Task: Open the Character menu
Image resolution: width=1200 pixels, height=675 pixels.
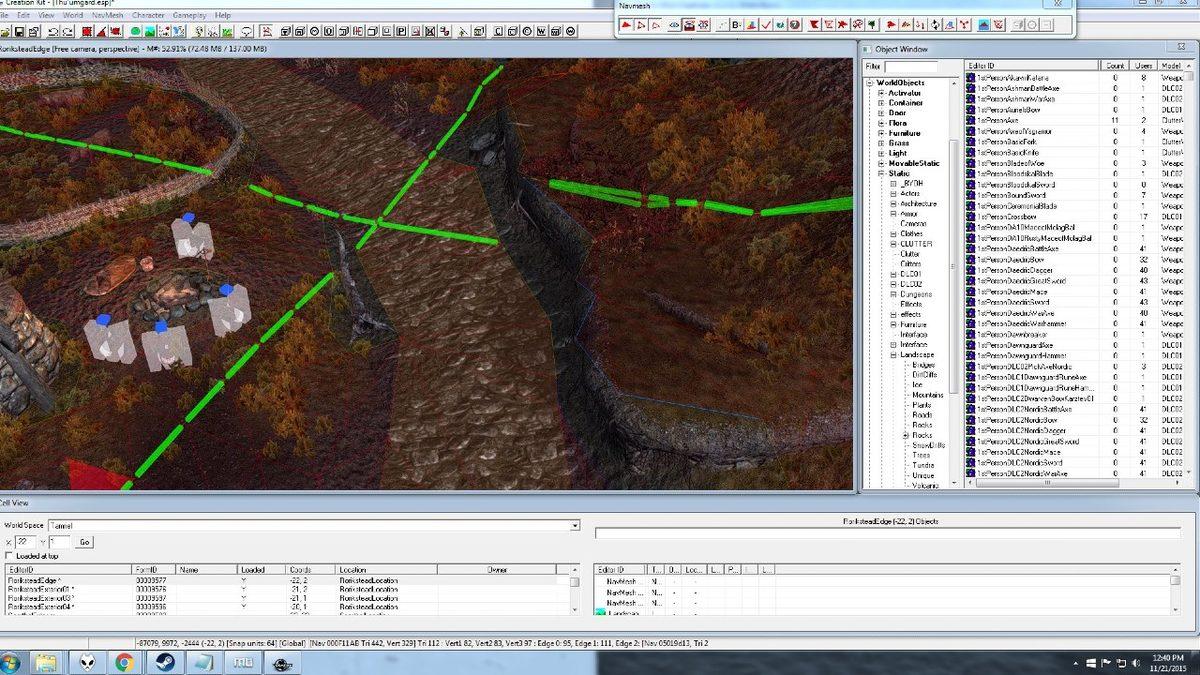Action: click(x=148, y=15)
